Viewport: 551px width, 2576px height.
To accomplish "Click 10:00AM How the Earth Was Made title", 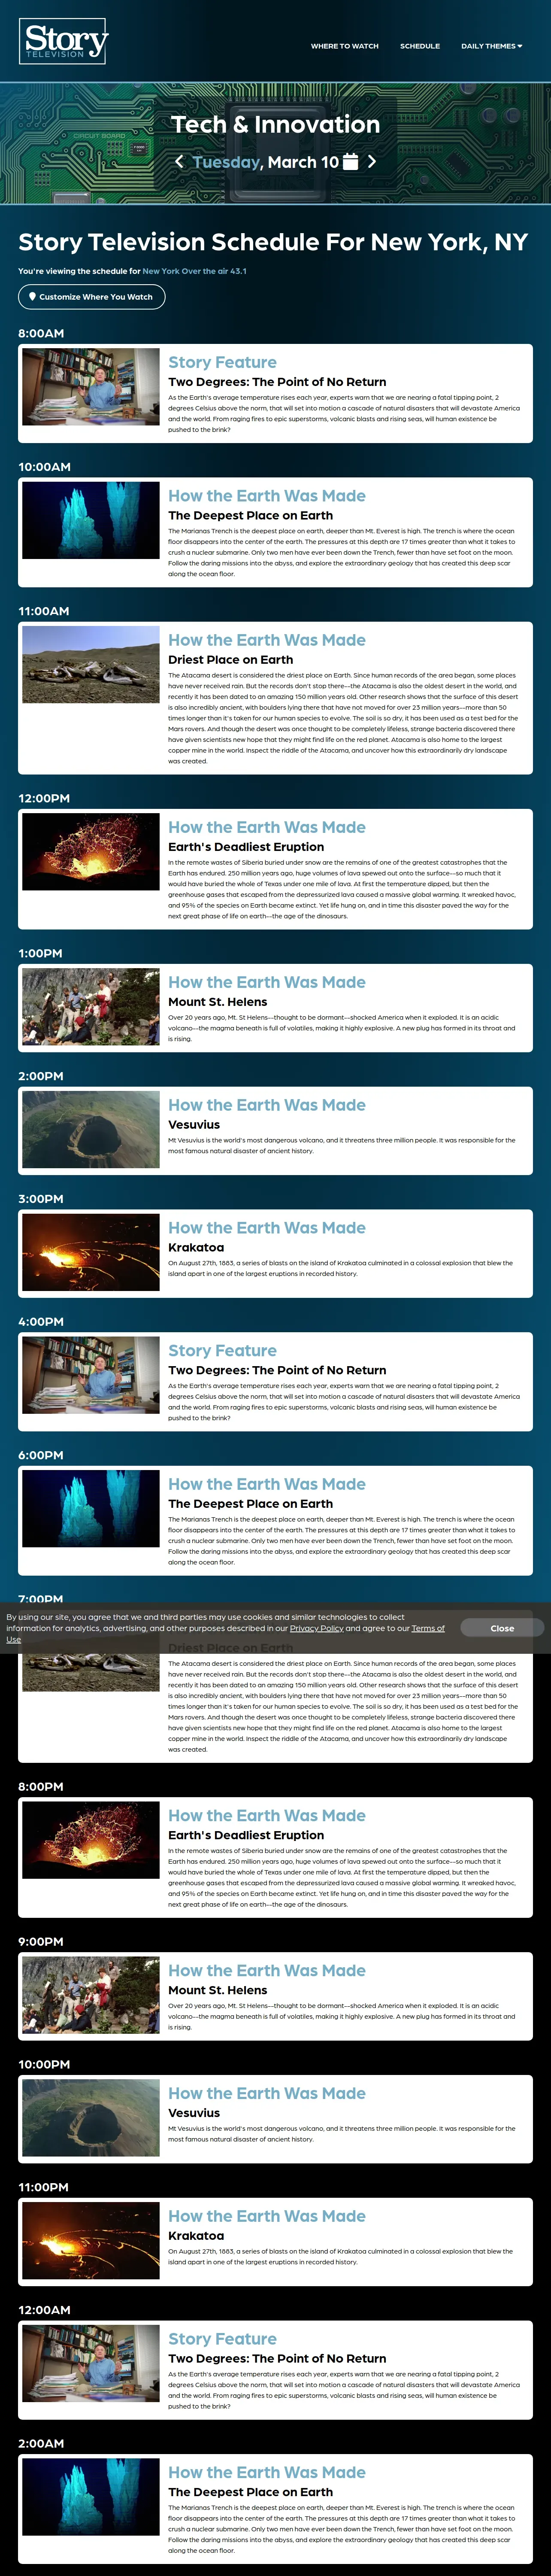I will click(x=267, y=496).
